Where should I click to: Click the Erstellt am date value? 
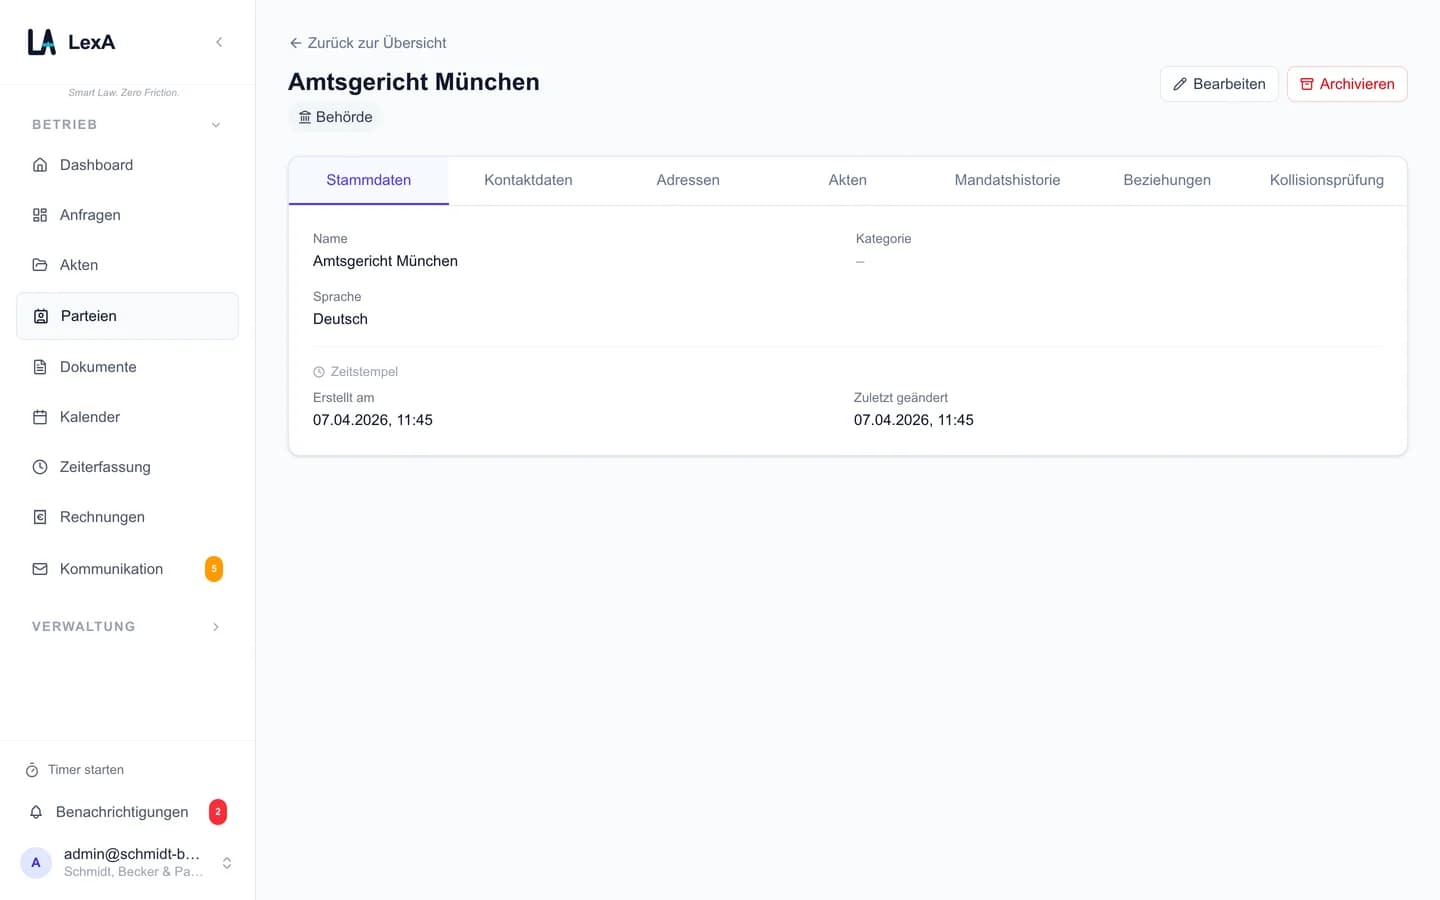[373, 420]
